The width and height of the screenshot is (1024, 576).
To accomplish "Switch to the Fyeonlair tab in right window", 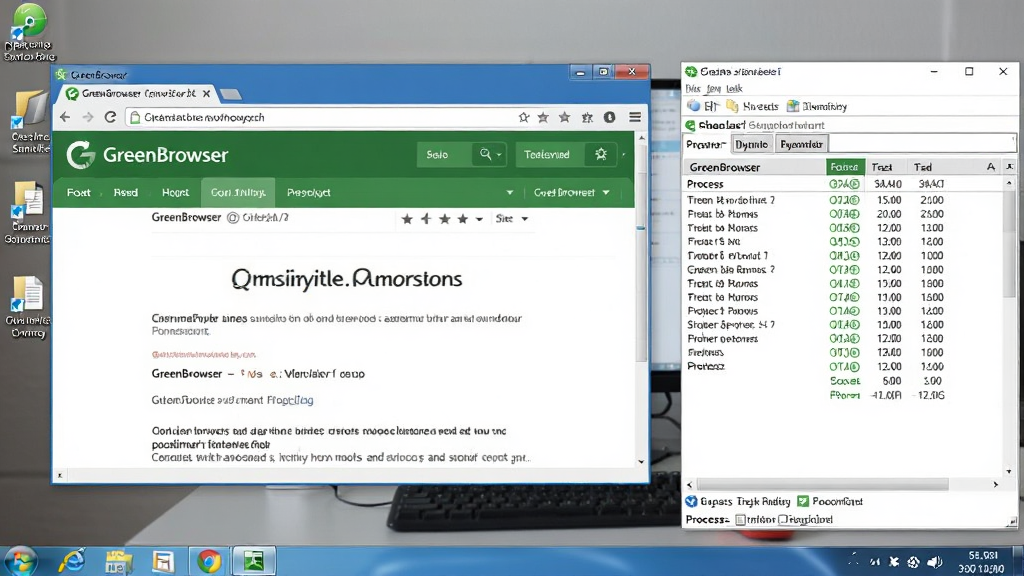I will (801, 144).
